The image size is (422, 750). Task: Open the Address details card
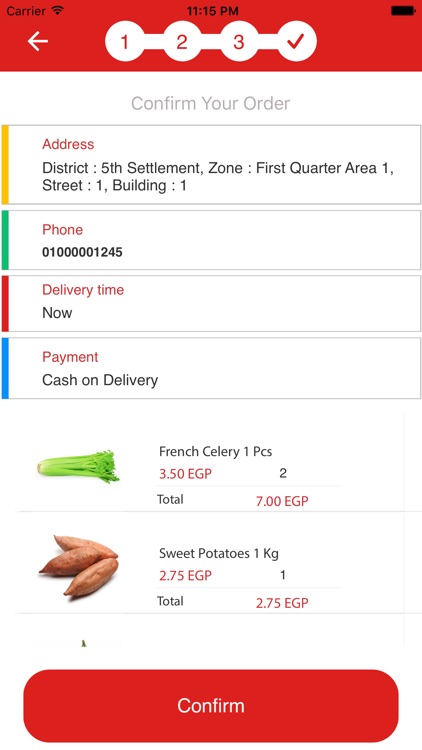click(x=211, y=165)
